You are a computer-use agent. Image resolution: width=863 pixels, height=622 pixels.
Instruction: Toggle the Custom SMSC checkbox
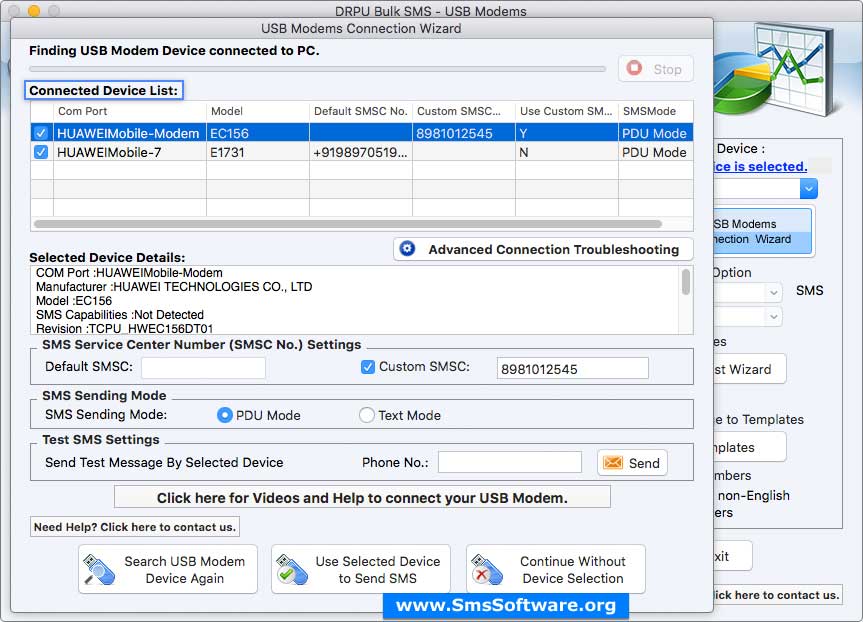click(368, 367)
